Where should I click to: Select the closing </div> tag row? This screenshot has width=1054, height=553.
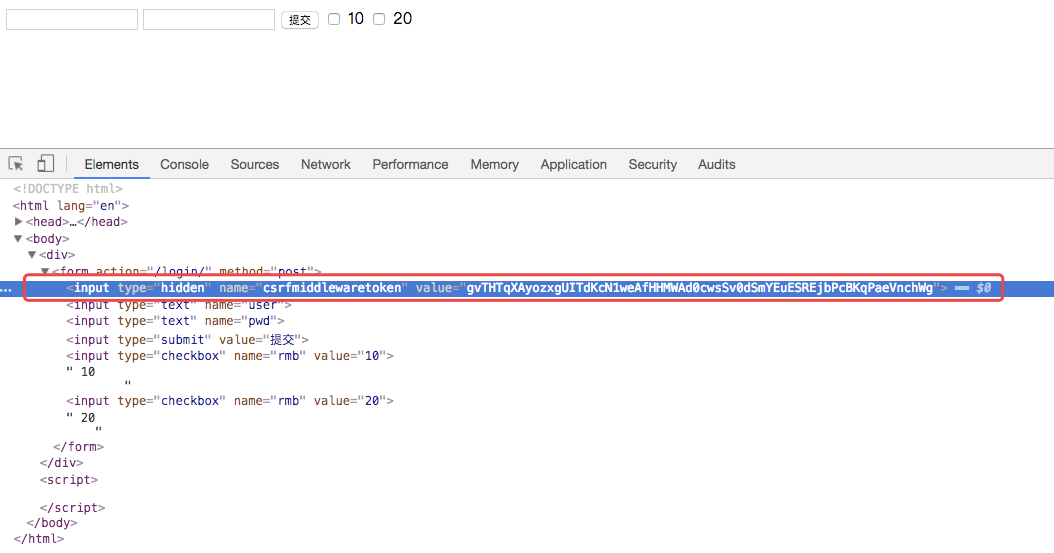pyautogui.click(x=61, y=463)
